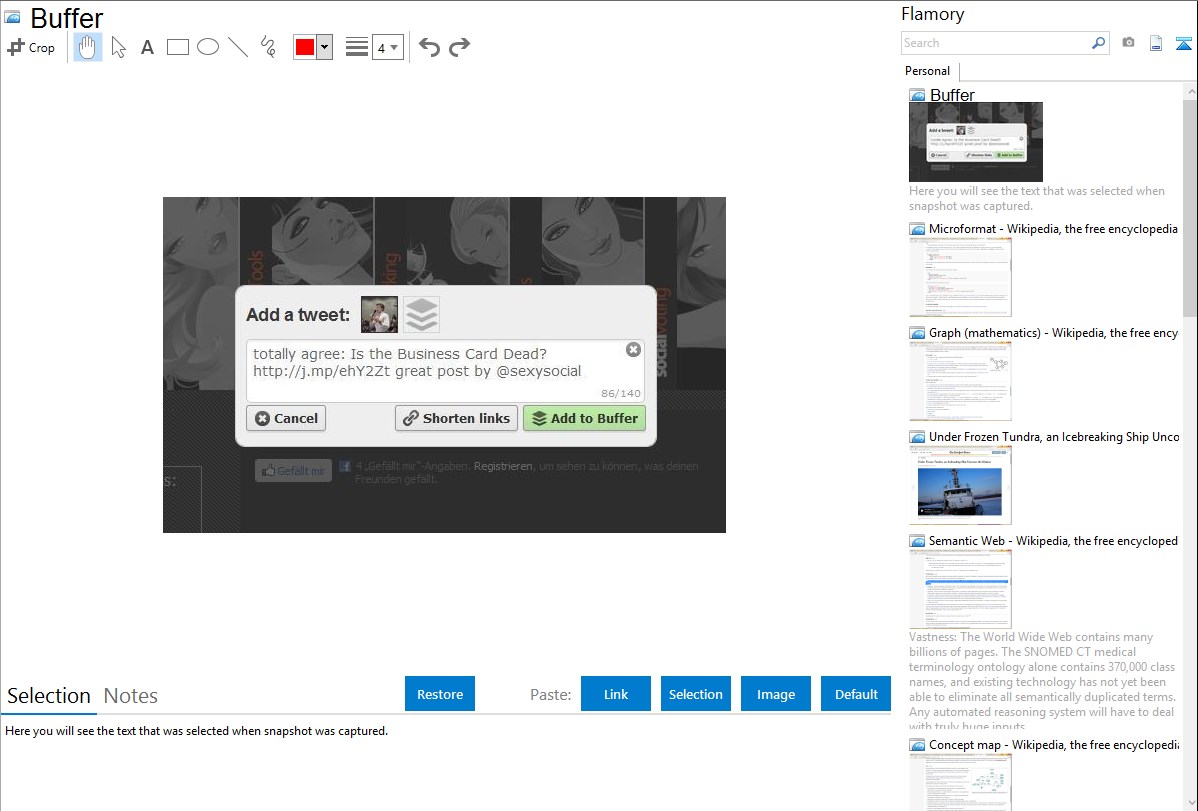The height and width of the screenshot is (811, 1198).
Task: Click the red color swatch
Action: point(305,47)
